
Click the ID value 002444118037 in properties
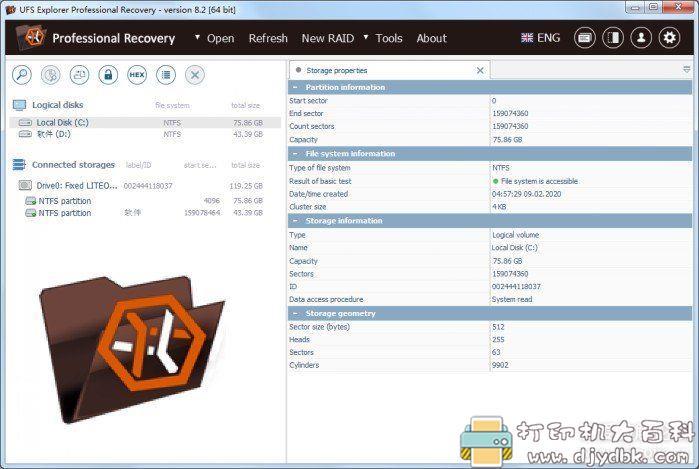pyautogui.click(x=516, y=286)
